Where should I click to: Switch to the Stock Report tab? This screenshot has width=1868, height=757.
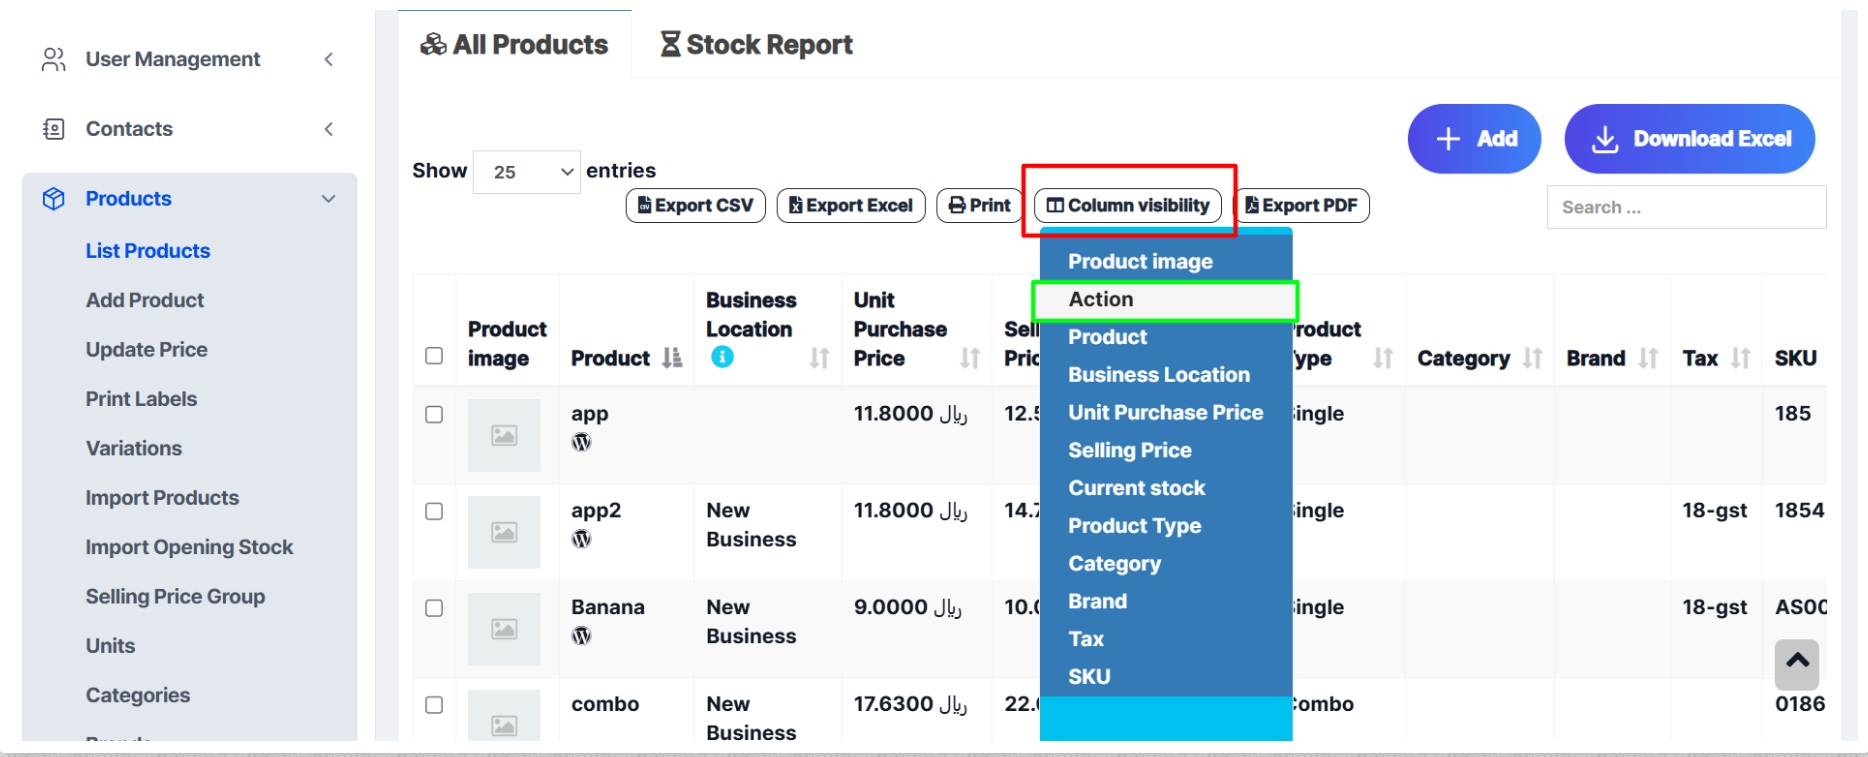[756, 45]
